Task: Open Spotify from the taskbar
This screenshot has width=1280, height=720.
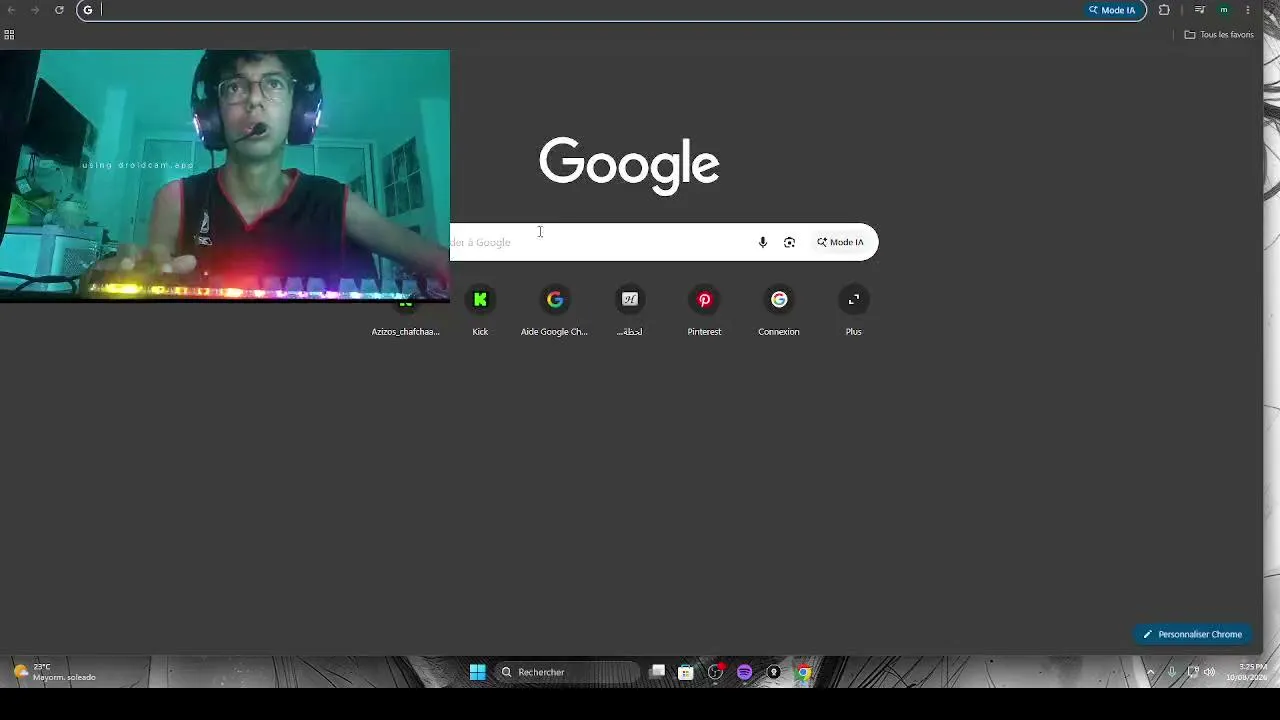Action: pyautogui.click(x=745, y=672)
